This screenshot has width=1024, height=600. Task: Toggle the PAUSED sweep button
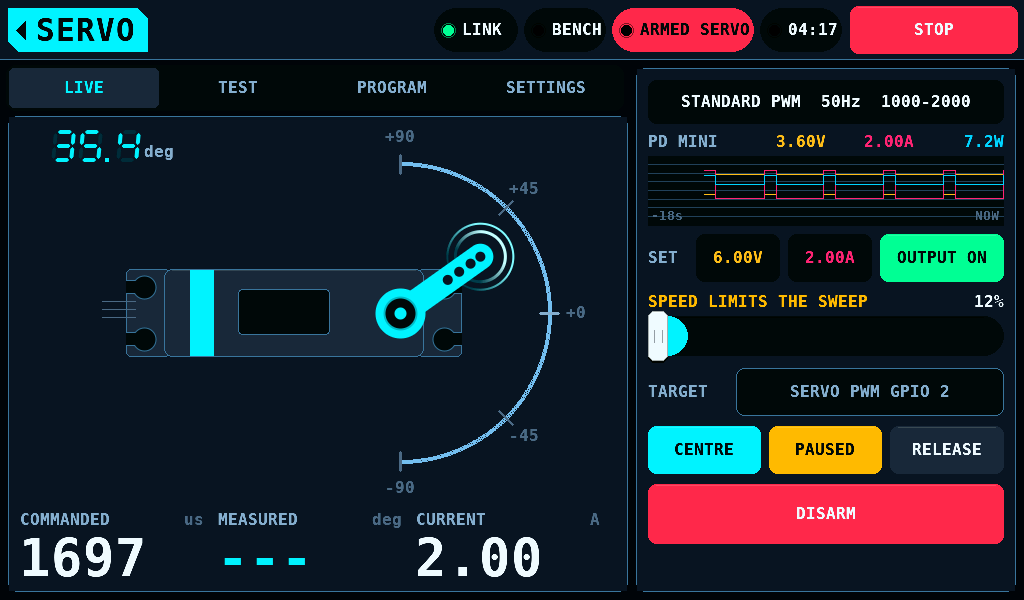(x=825, y=450)
